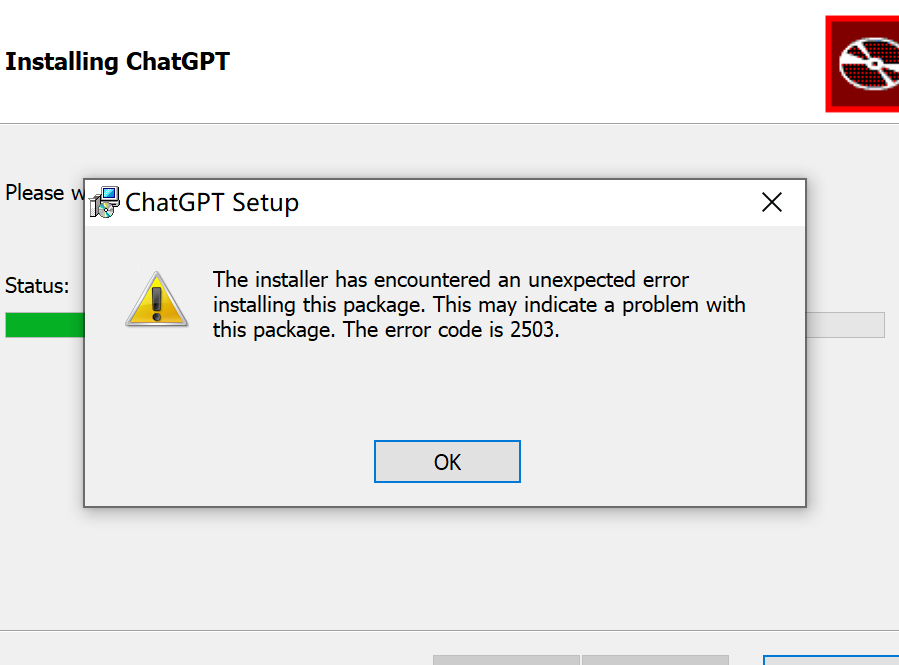The height and width of the screenshot is (665, 899).
Task: Click the setup computer icon before the dialog title
Action: click(105, 202)
